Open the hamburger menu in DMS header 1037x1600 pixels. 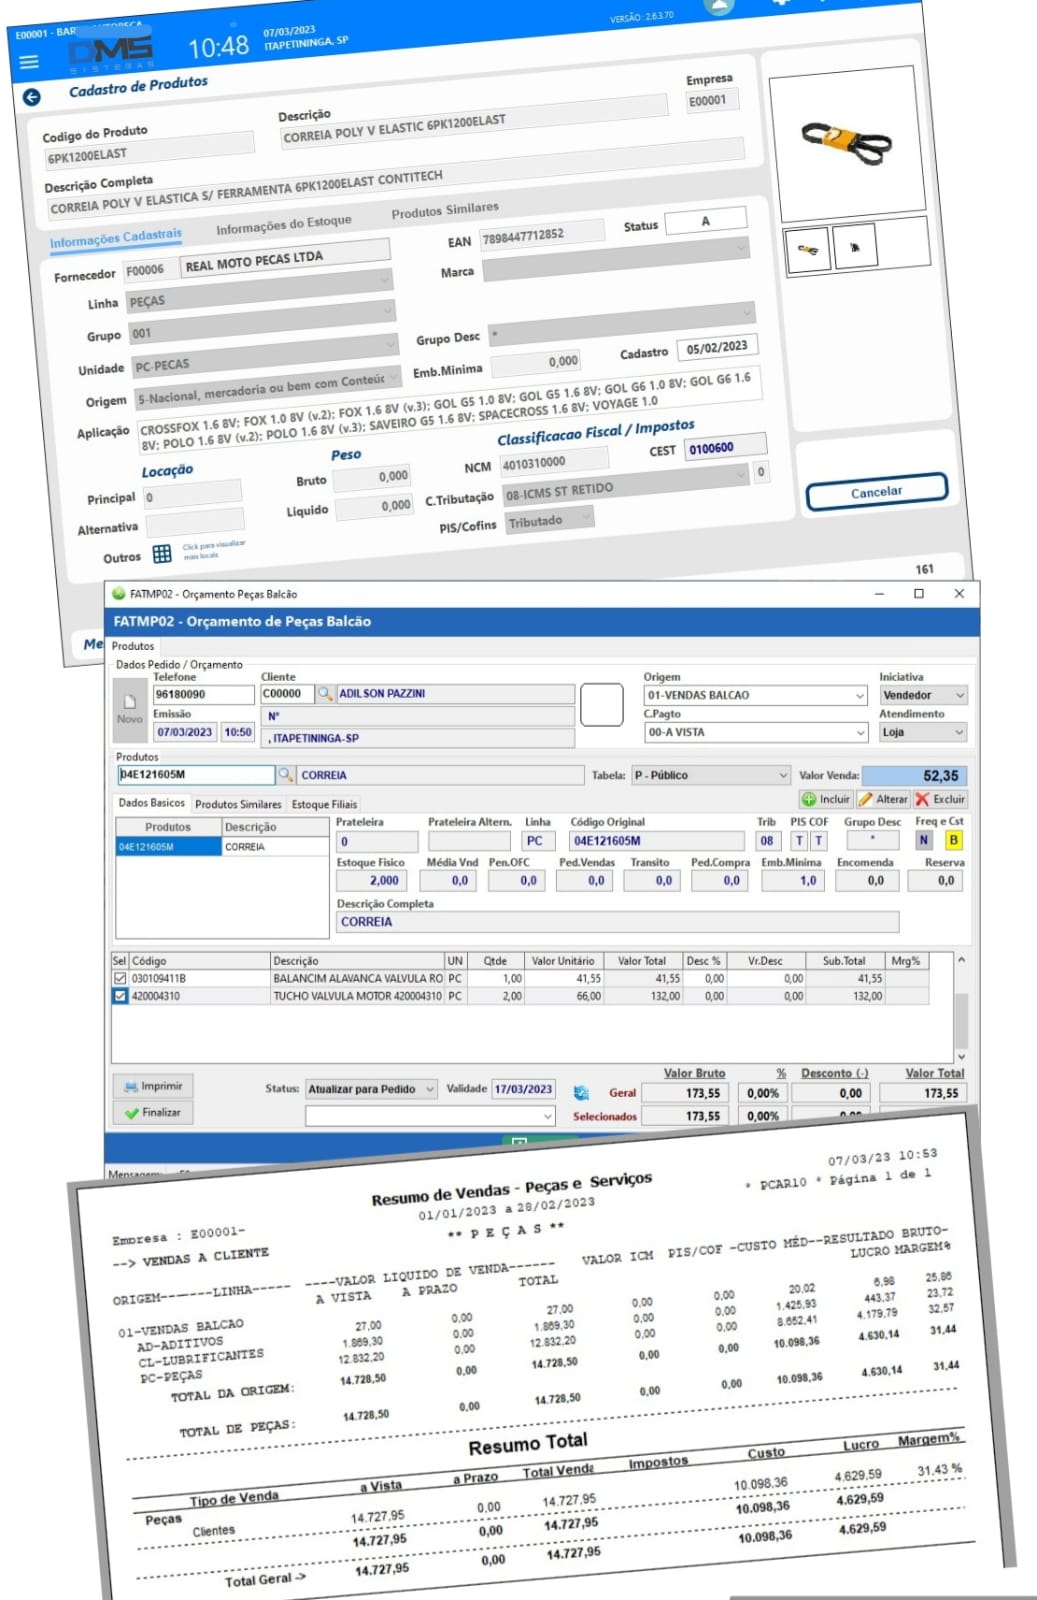click(x=29, y=62)
